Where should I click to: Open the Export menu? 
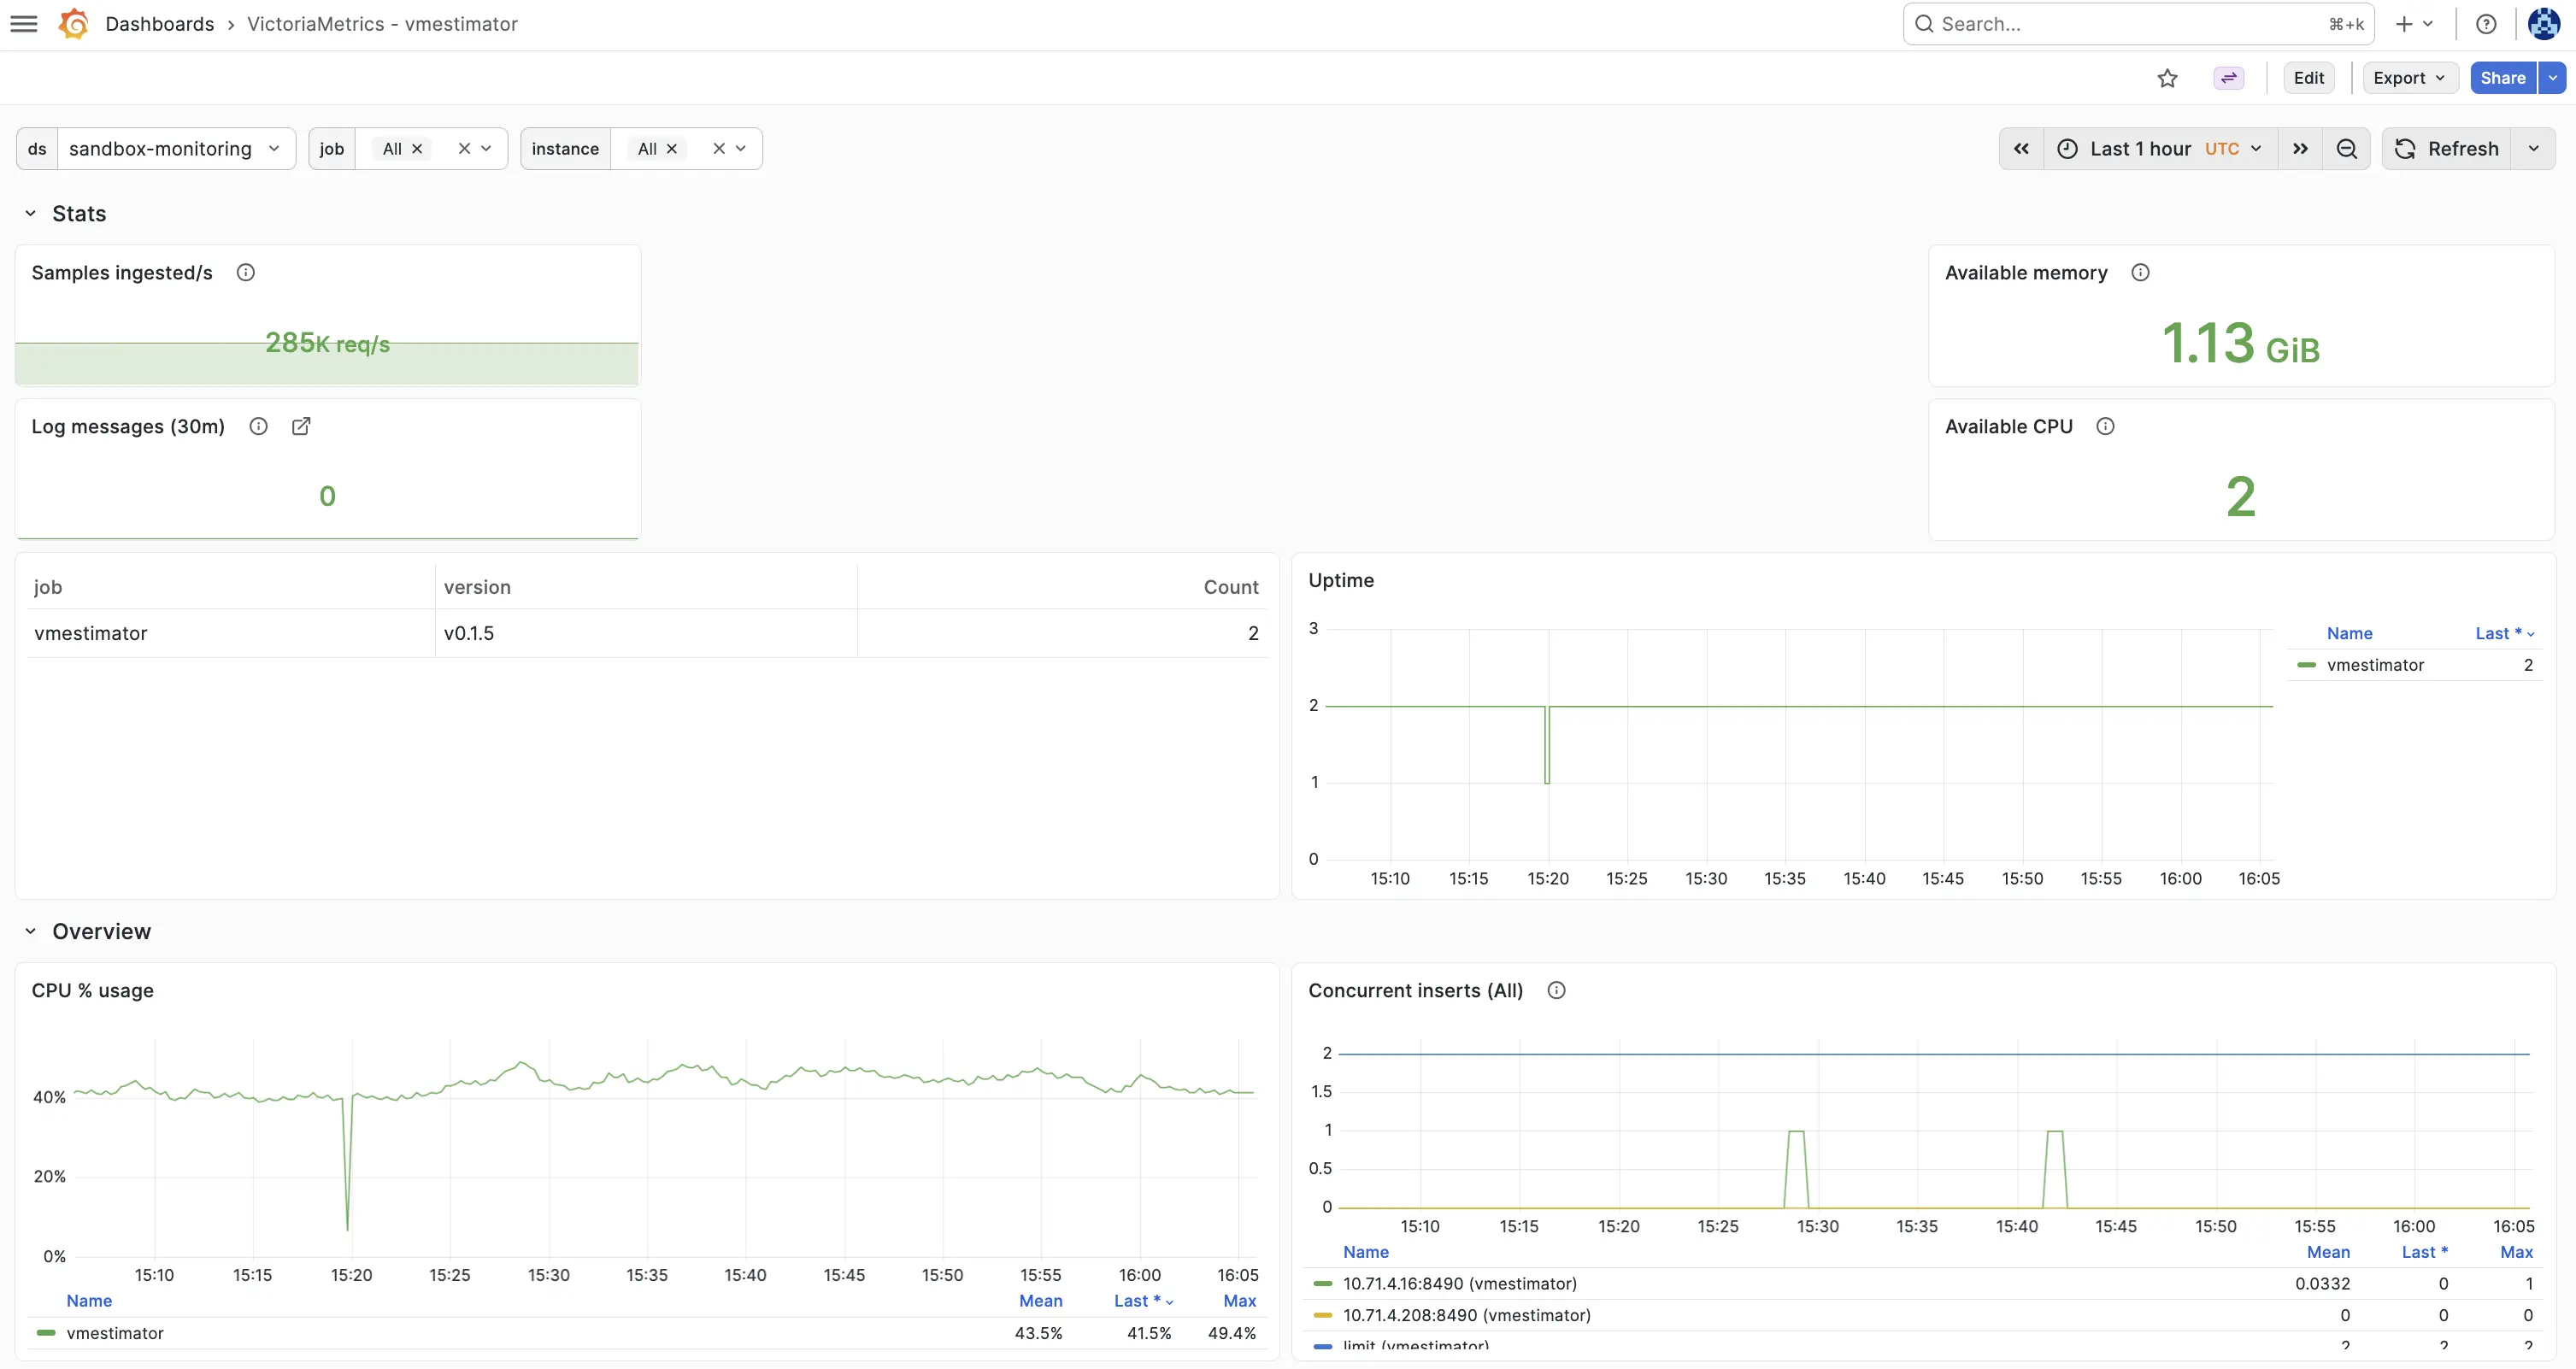click(x=2409, y=78)
